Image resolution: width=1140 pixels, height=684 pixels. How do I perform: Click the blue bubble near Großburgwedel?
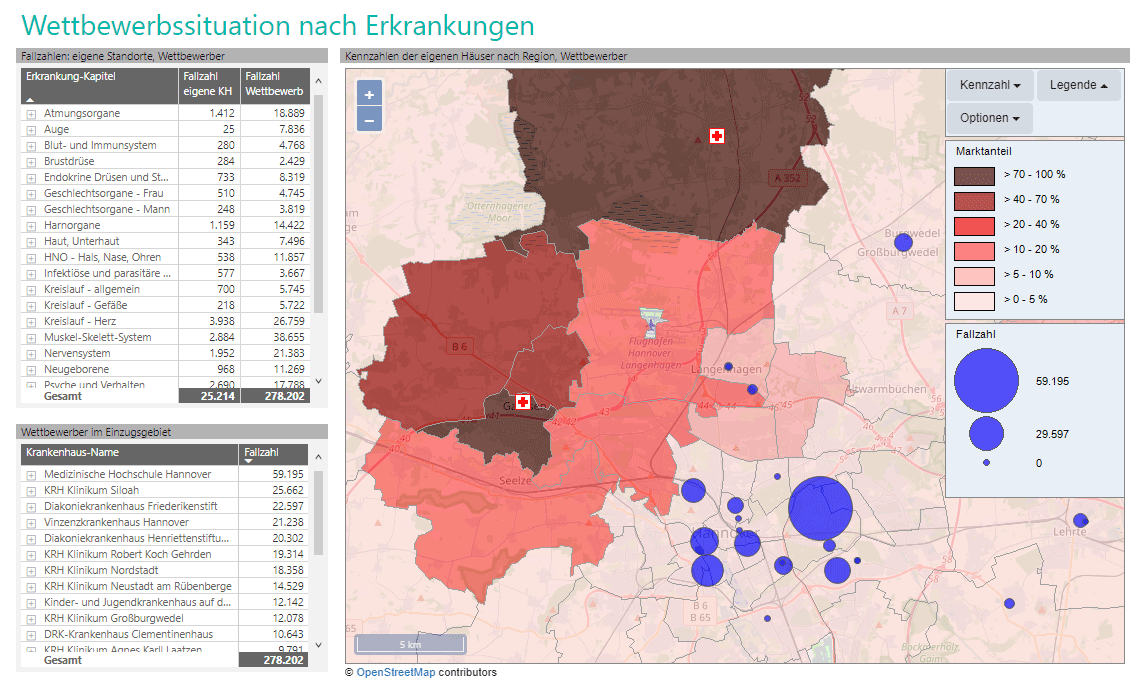pos(903,242)
